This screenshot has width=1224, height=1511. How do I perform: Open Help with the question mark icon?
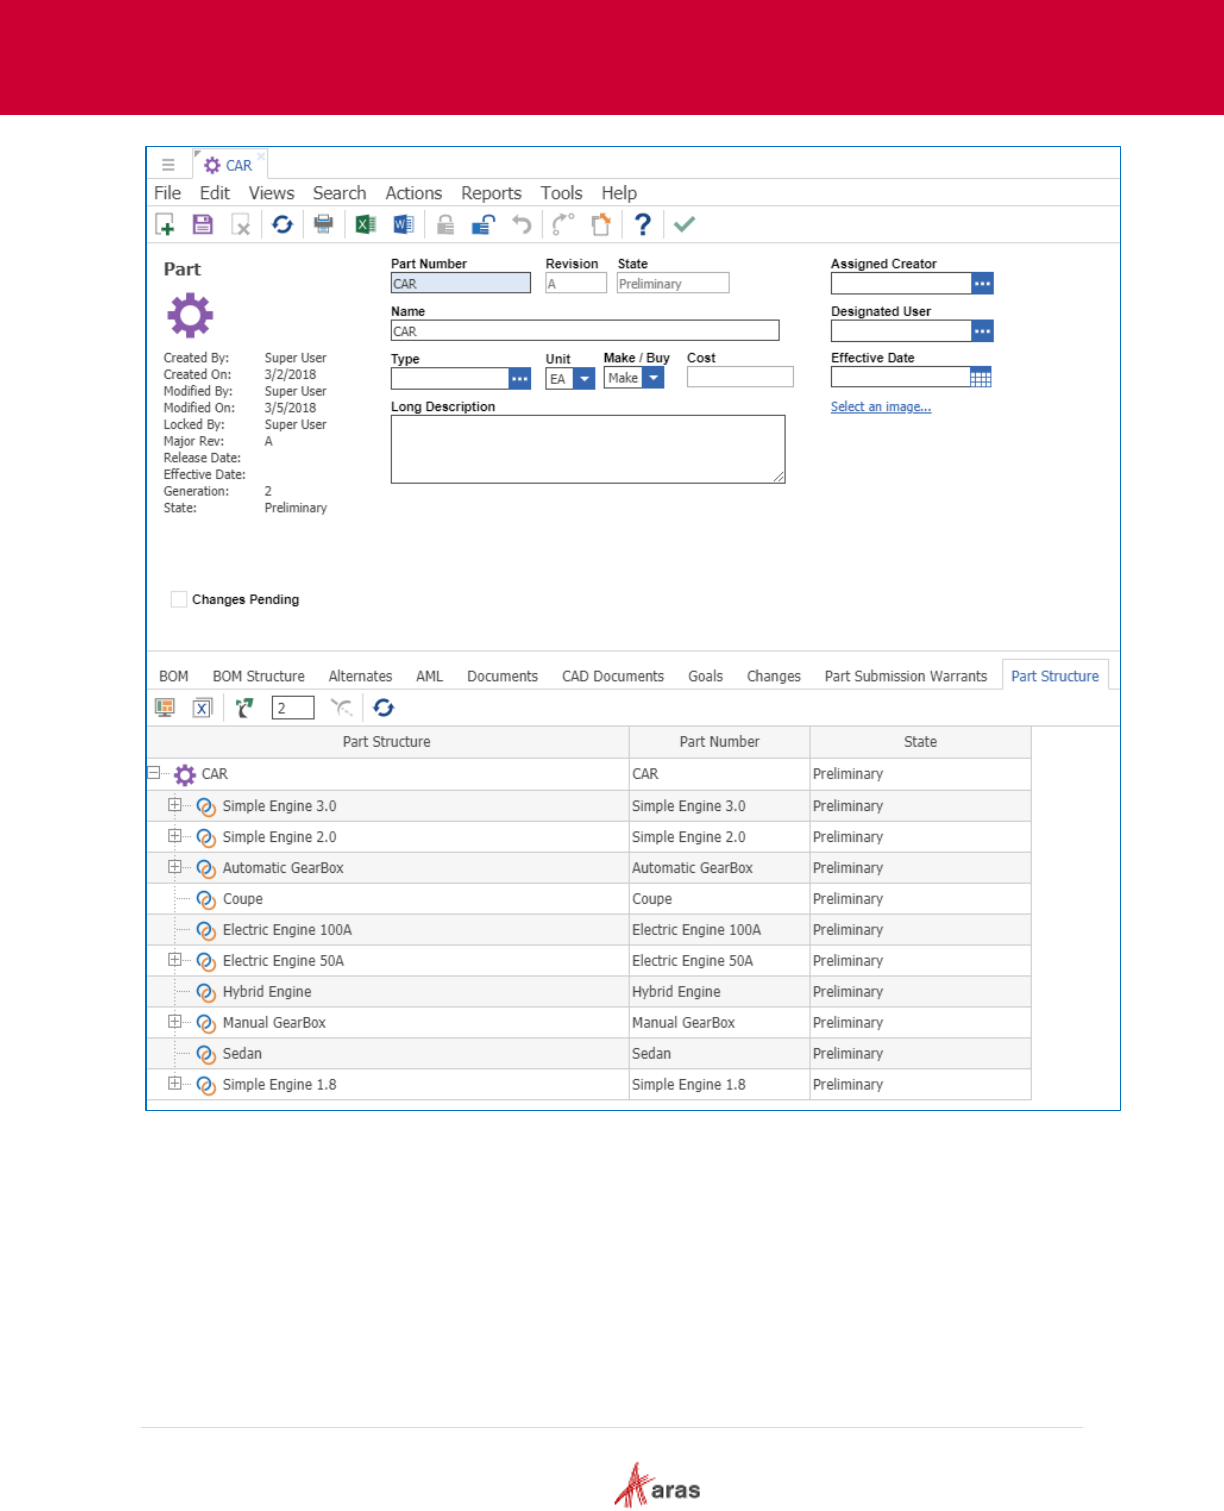643,225
